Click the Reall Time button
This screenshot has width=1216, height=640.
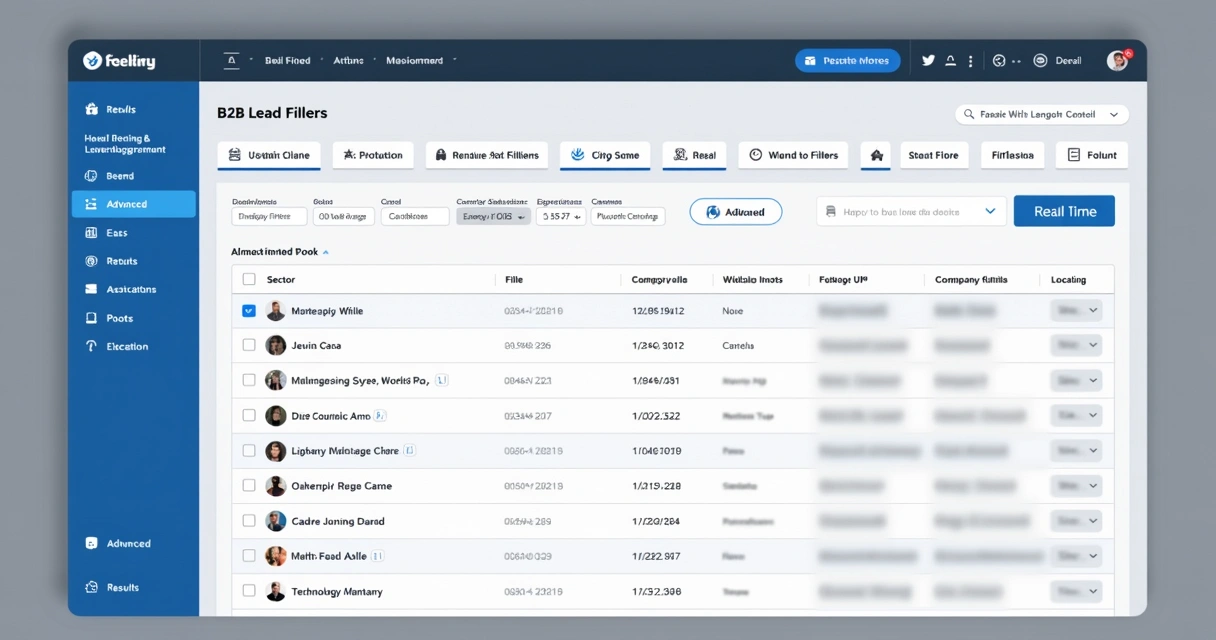click(x=1064, y=211)
